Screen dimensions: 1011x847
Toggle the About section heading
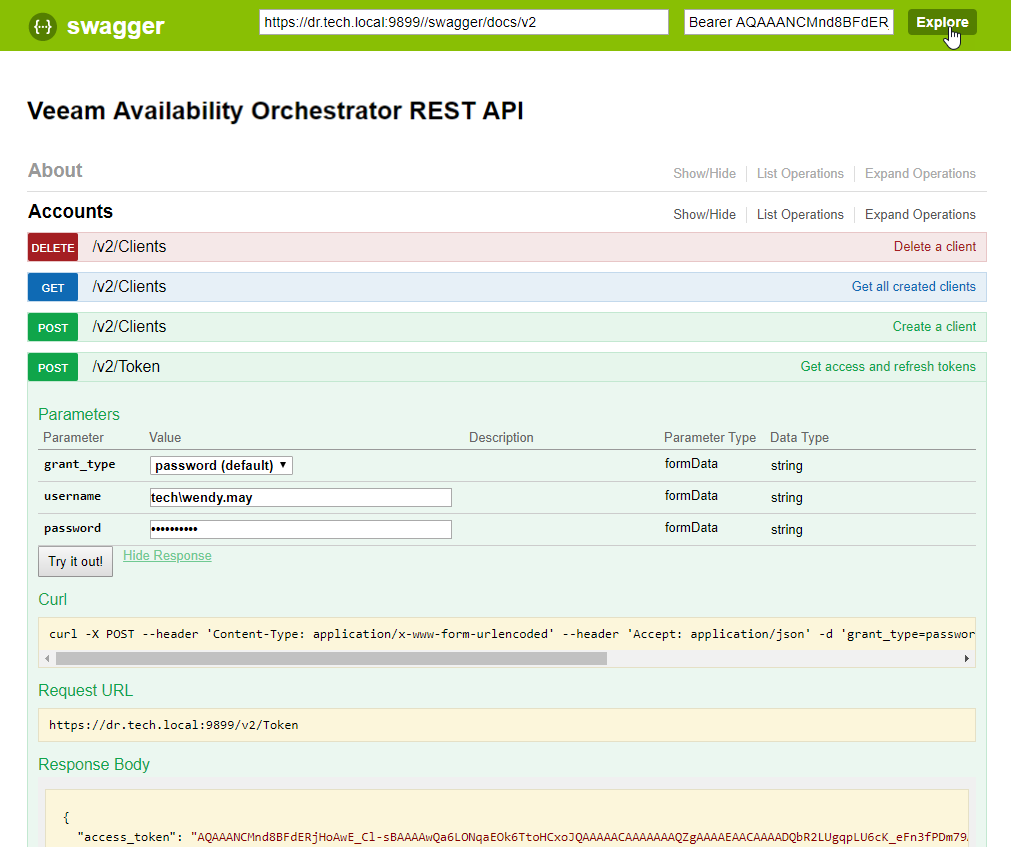55,170
